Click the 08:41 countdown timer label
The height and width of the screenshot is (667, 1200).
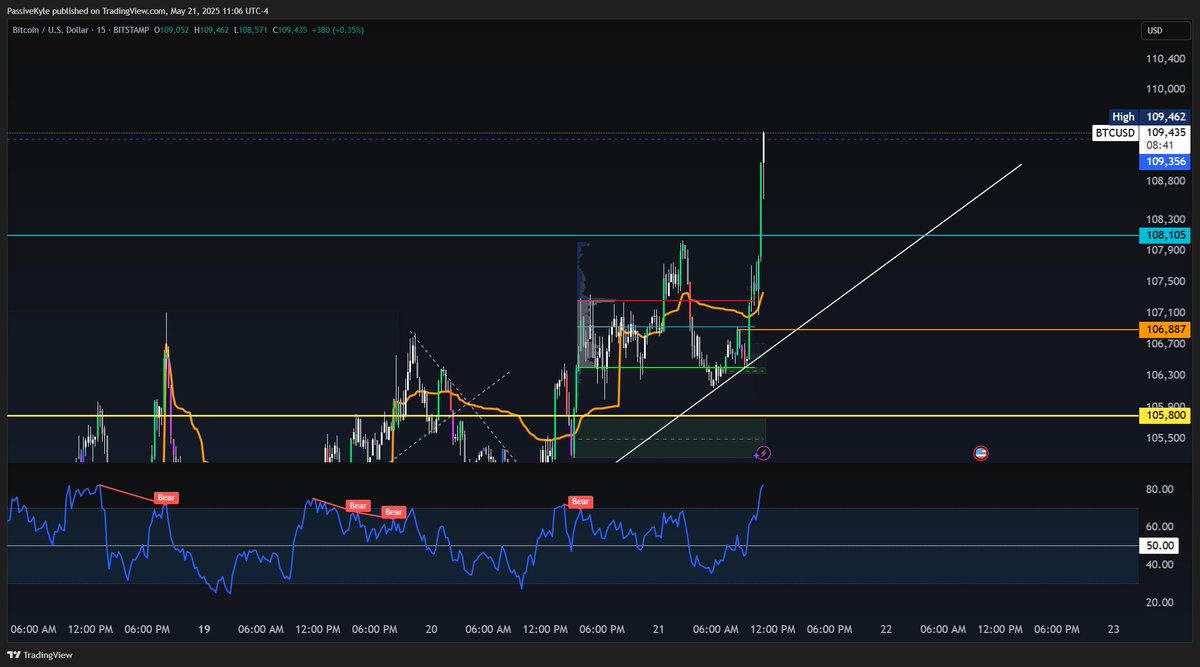1160,145
